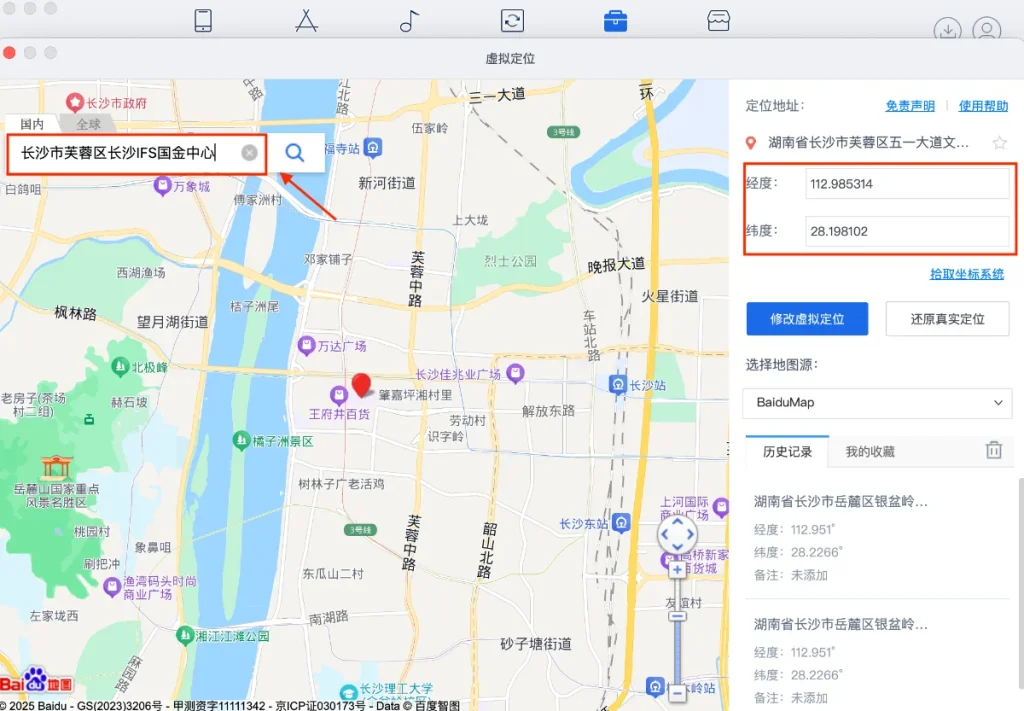Click the 还原真实定位 button
The height and width of the screenshot is (711, 1024).
pyautogui.click(x=947, y=319)
